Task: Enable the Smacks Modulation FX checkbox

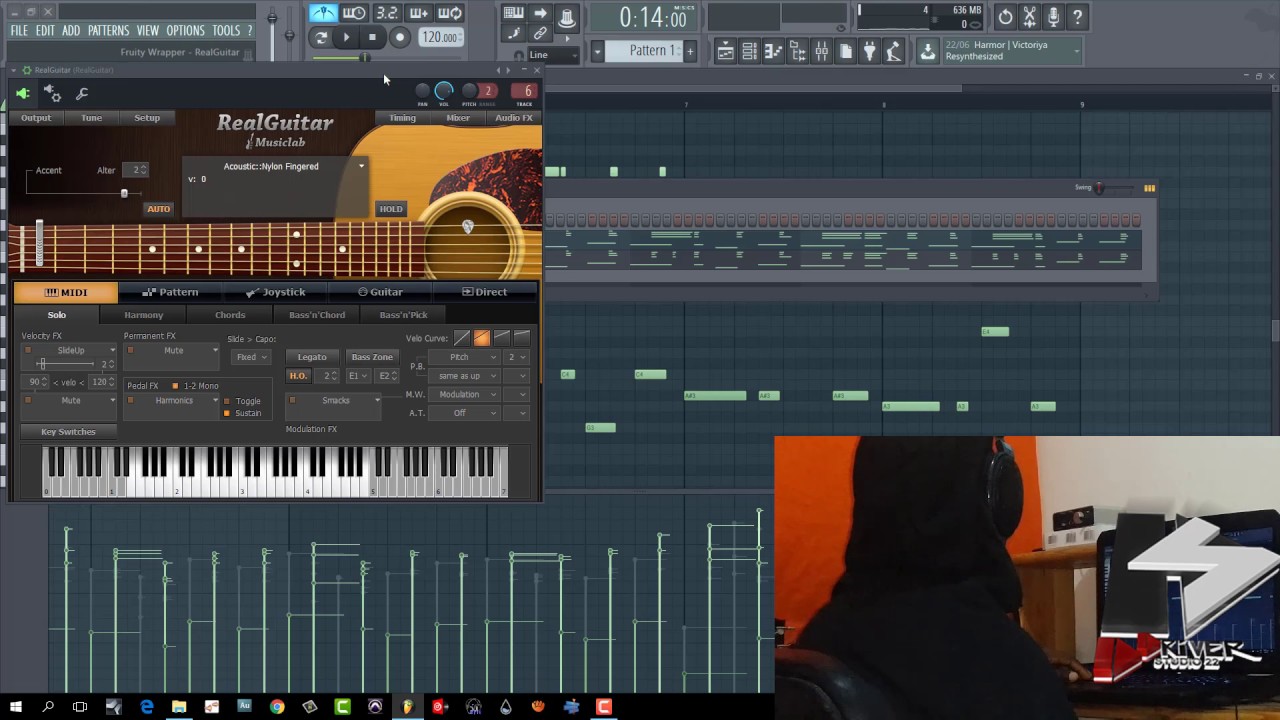Action: (x=292, y=401)
